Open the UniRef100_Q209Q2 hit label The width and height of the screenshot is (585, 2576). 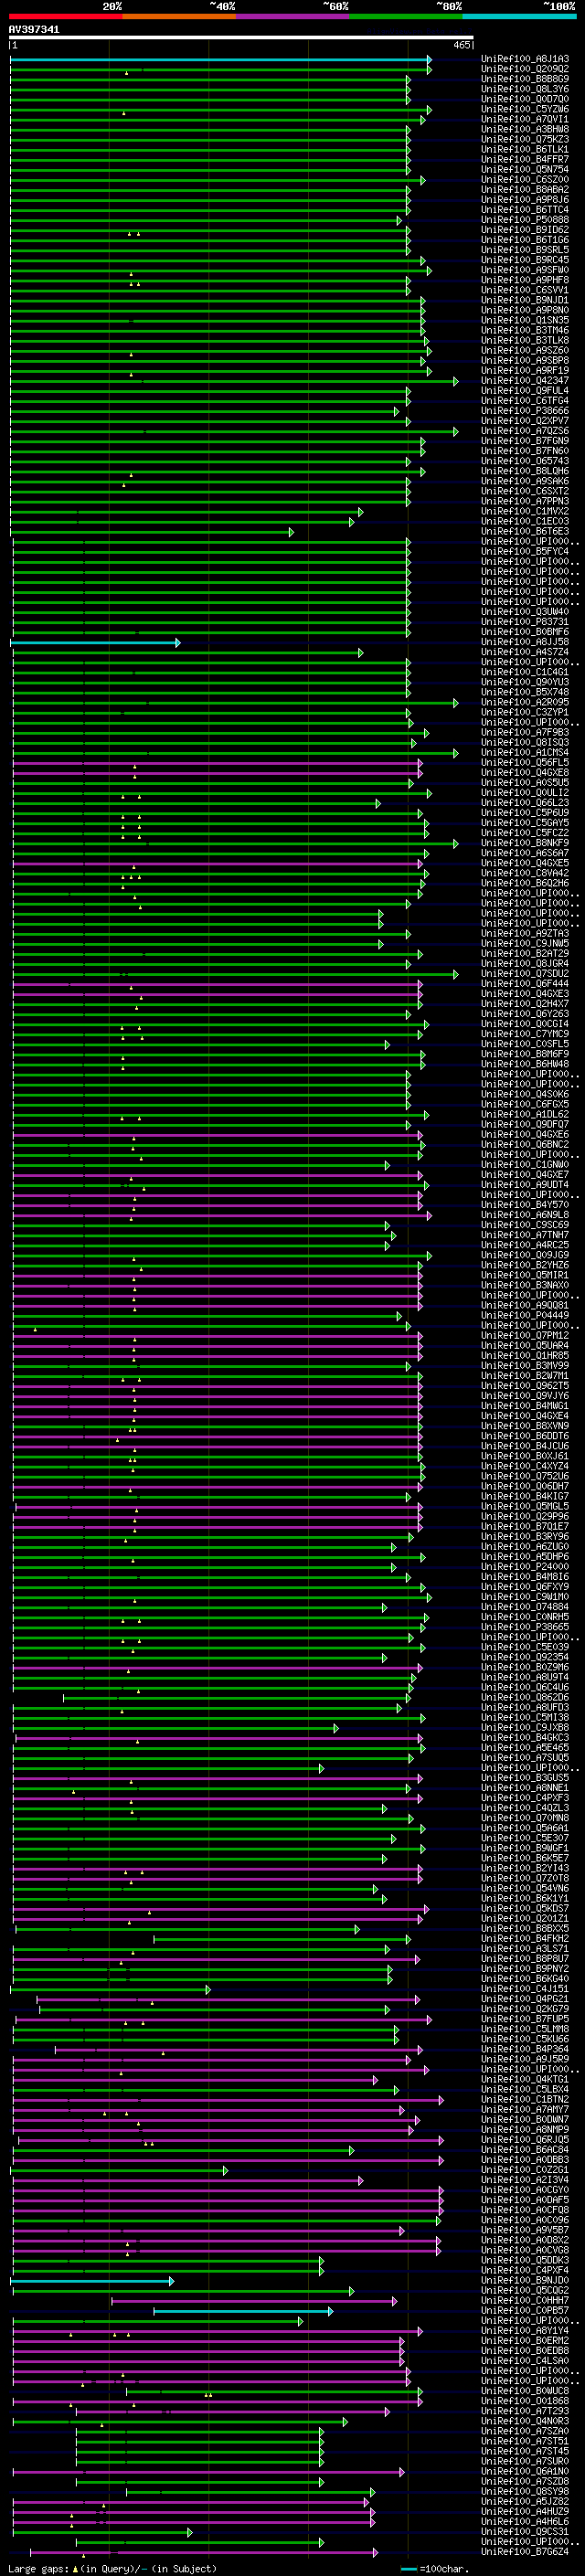coord(525,69)
